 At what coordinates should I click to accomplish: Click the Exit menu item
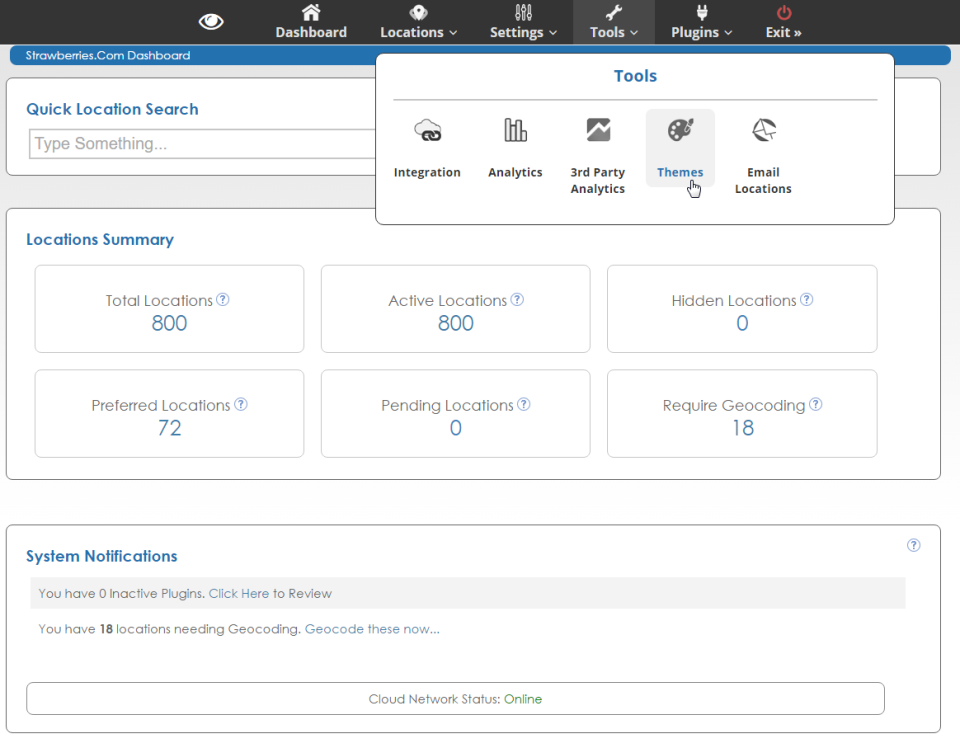(783, 32)
